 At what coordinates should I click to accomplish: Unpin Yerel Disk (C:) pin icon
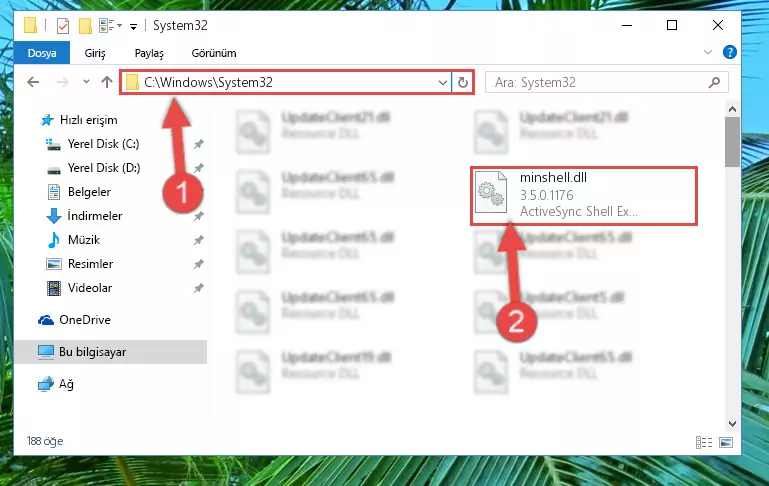pyautogui.click(x=199, y=144)
